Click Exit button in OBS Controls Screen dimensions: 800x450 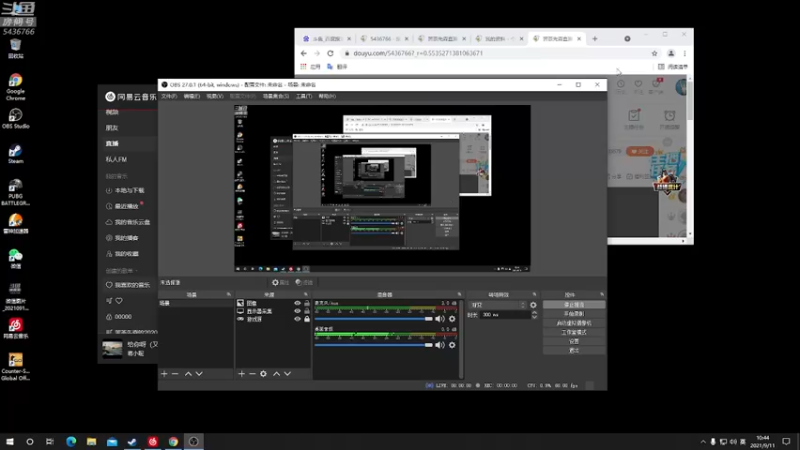tap(574, 351)
